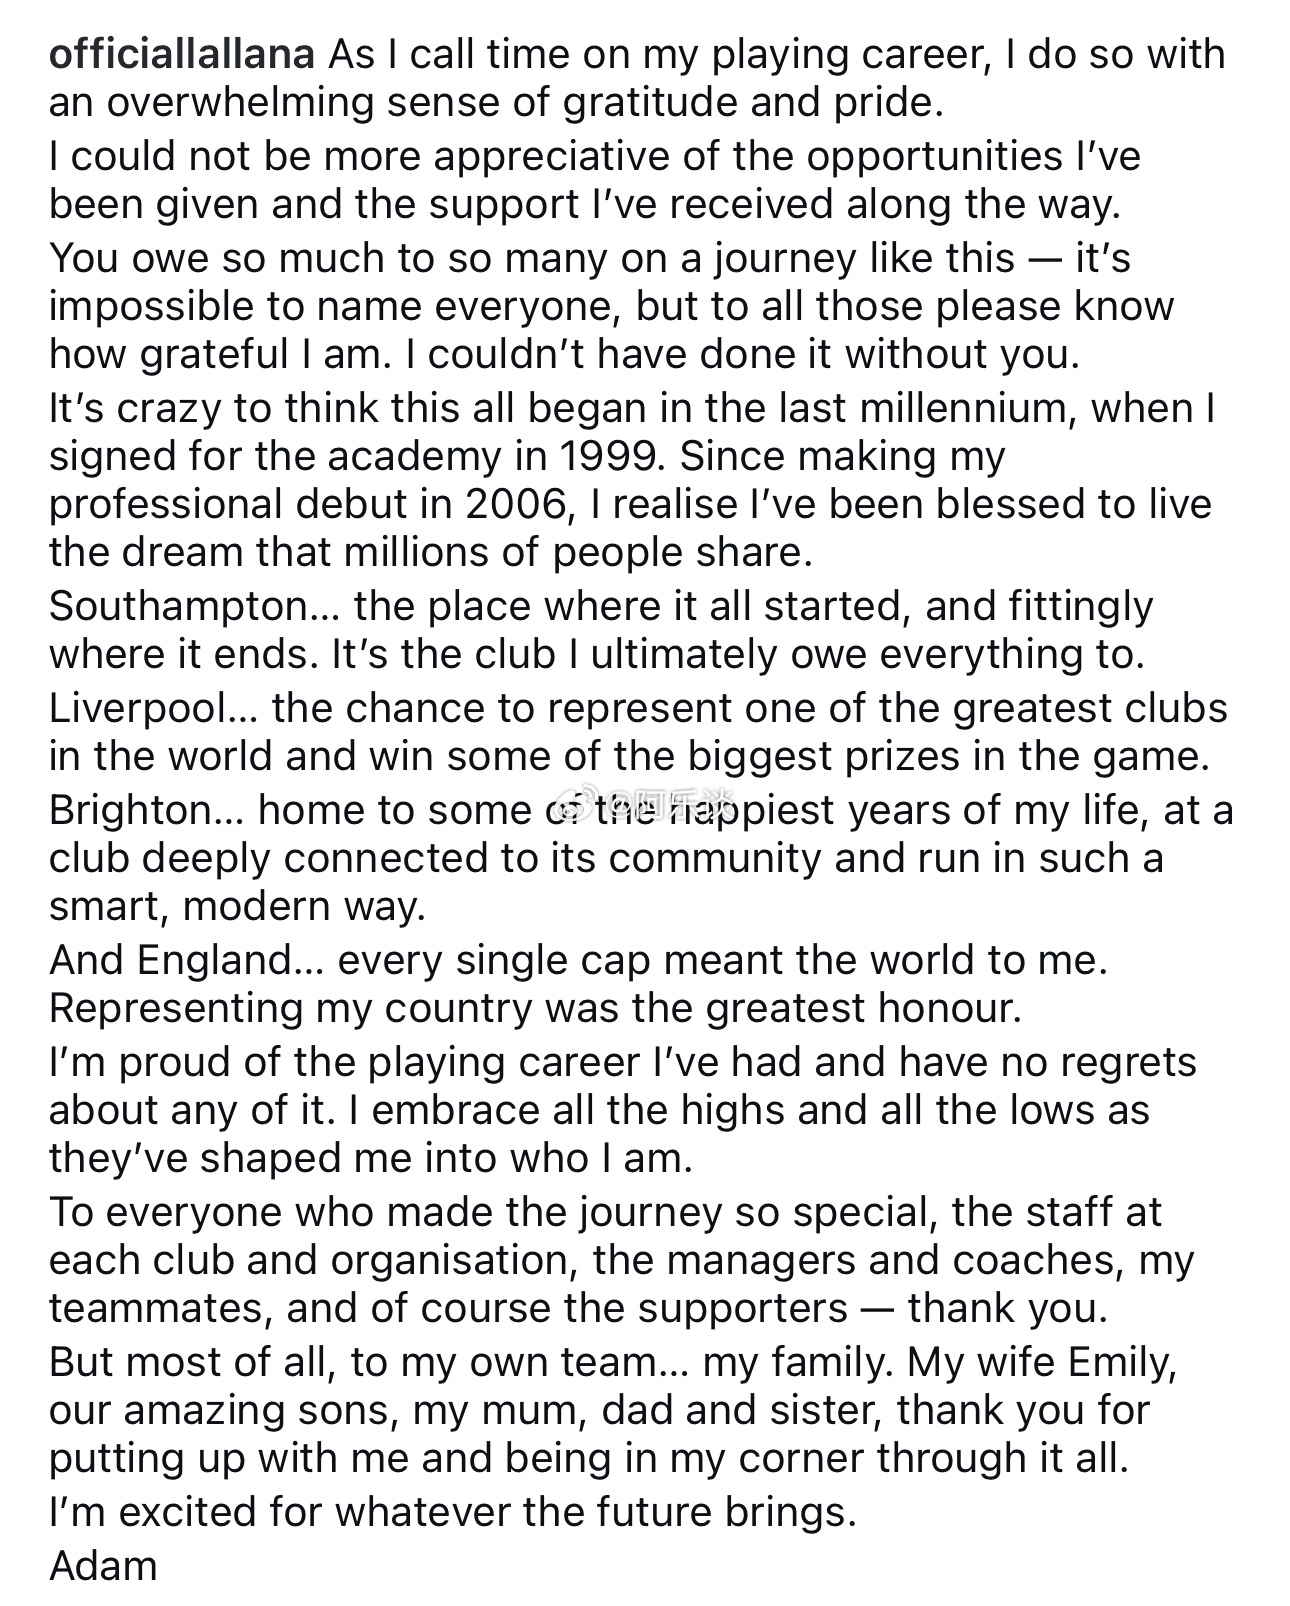The height and width of the screenshot is (1606, 1290).
Task: Open the officiallallana profile link
Action: point(182,55)
